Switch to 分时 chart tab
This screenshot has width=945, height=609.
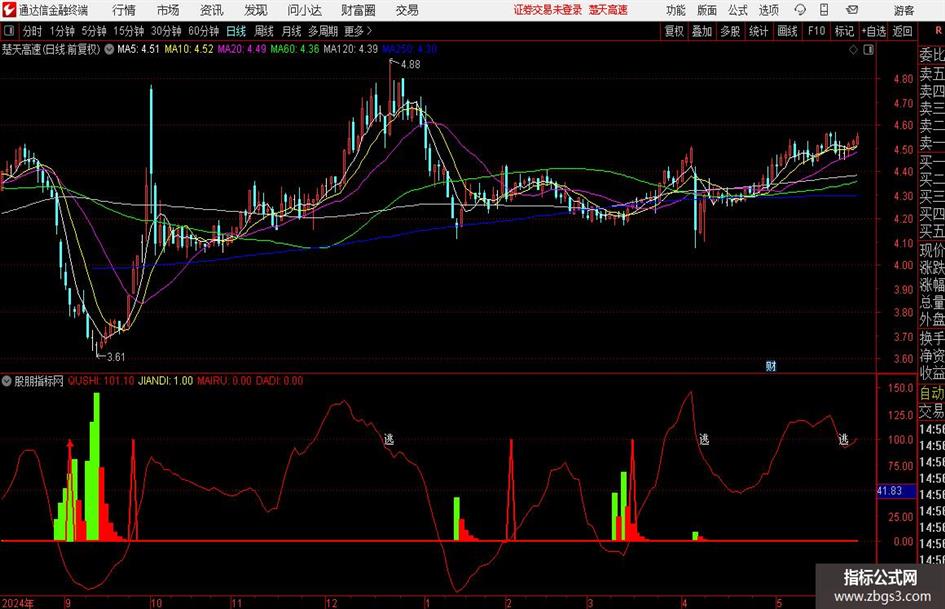pos(33,31)
